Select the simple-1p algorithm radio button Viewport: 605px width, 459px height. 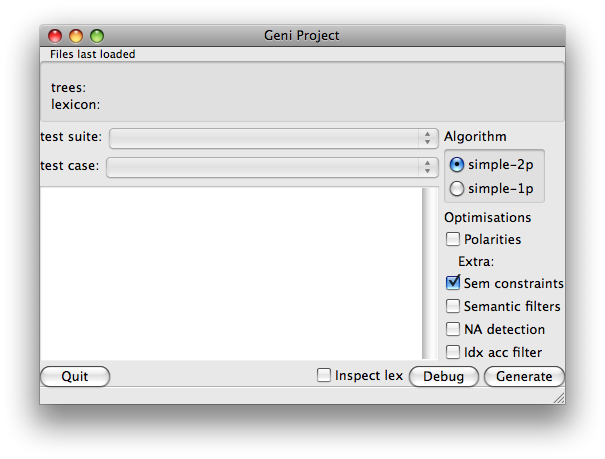point(457,189)
